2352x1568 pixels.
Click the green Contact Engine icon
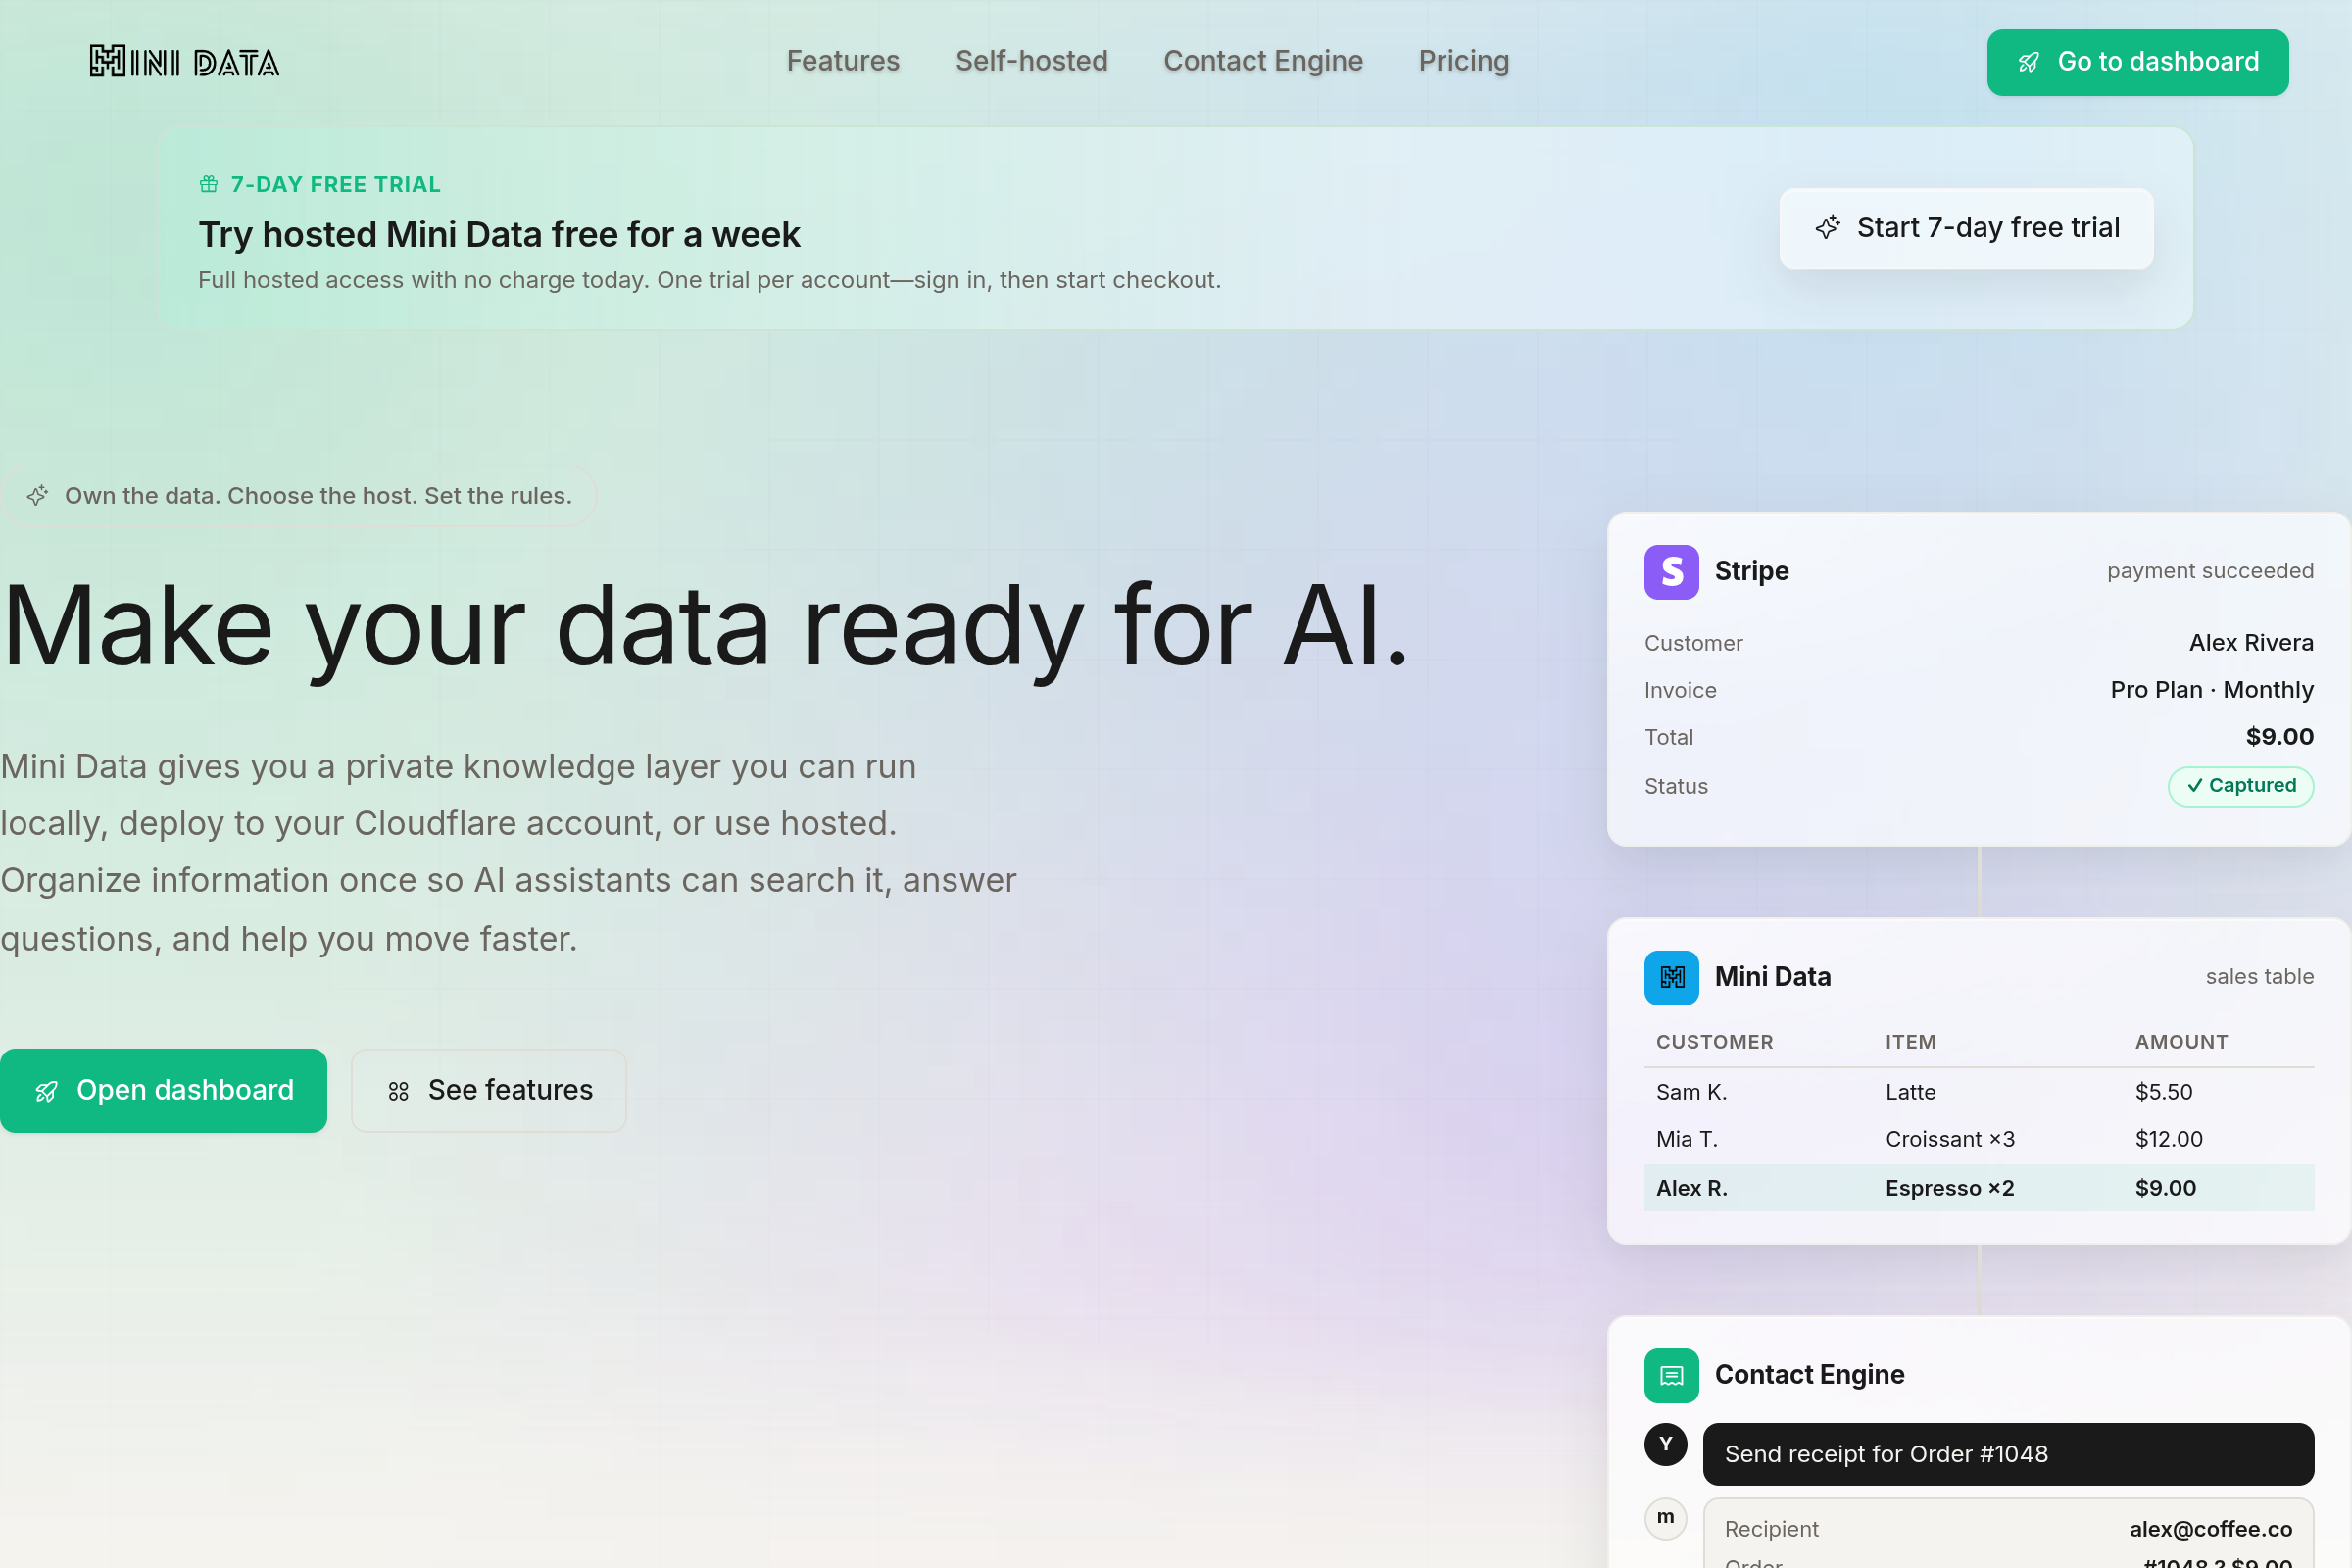1671,1375
